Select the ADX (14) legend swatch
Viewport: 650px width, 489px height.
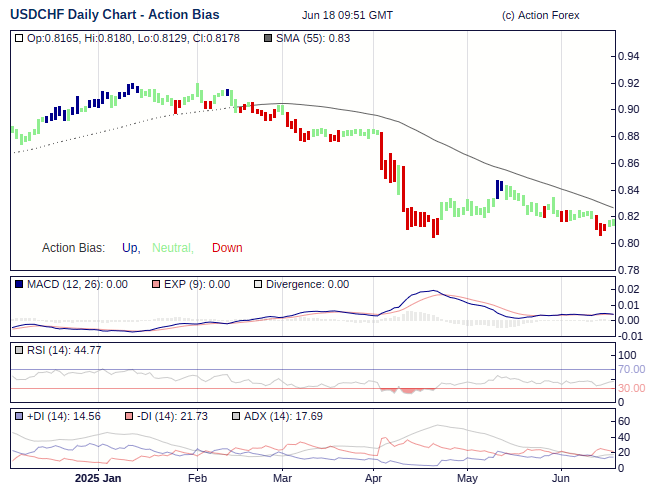tap(236, 416)
